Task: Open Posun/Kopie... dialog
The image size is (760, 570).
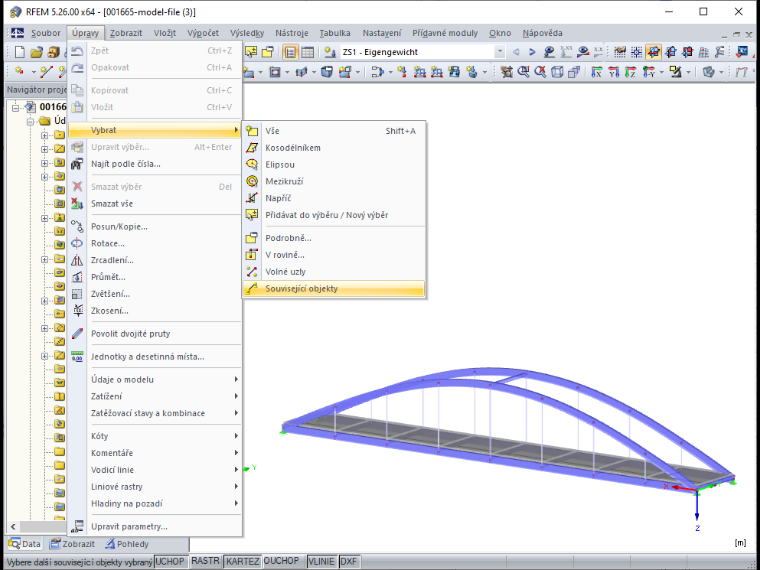Action: pos(155,226)
